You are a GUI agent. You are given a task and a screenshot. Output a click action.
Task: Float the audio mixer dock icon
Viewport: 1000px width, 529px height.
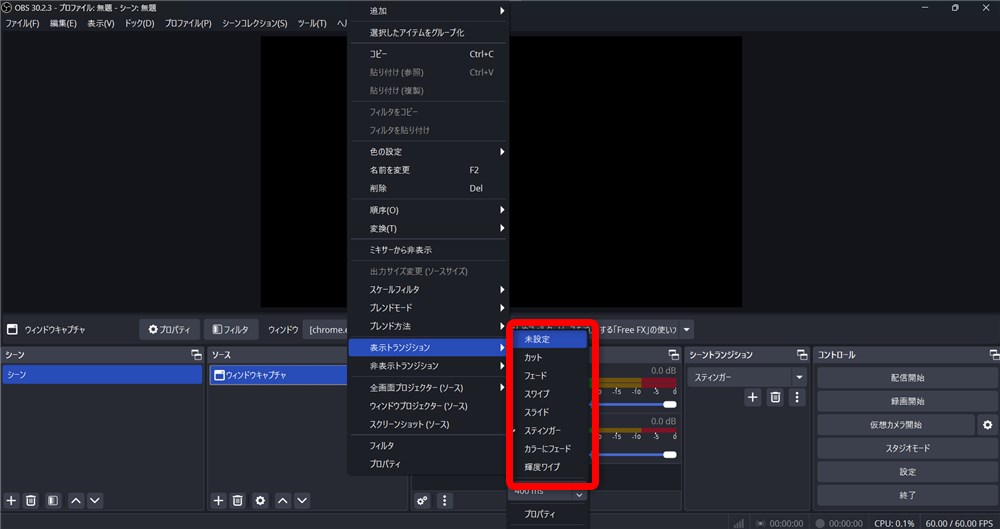[673, 355]
